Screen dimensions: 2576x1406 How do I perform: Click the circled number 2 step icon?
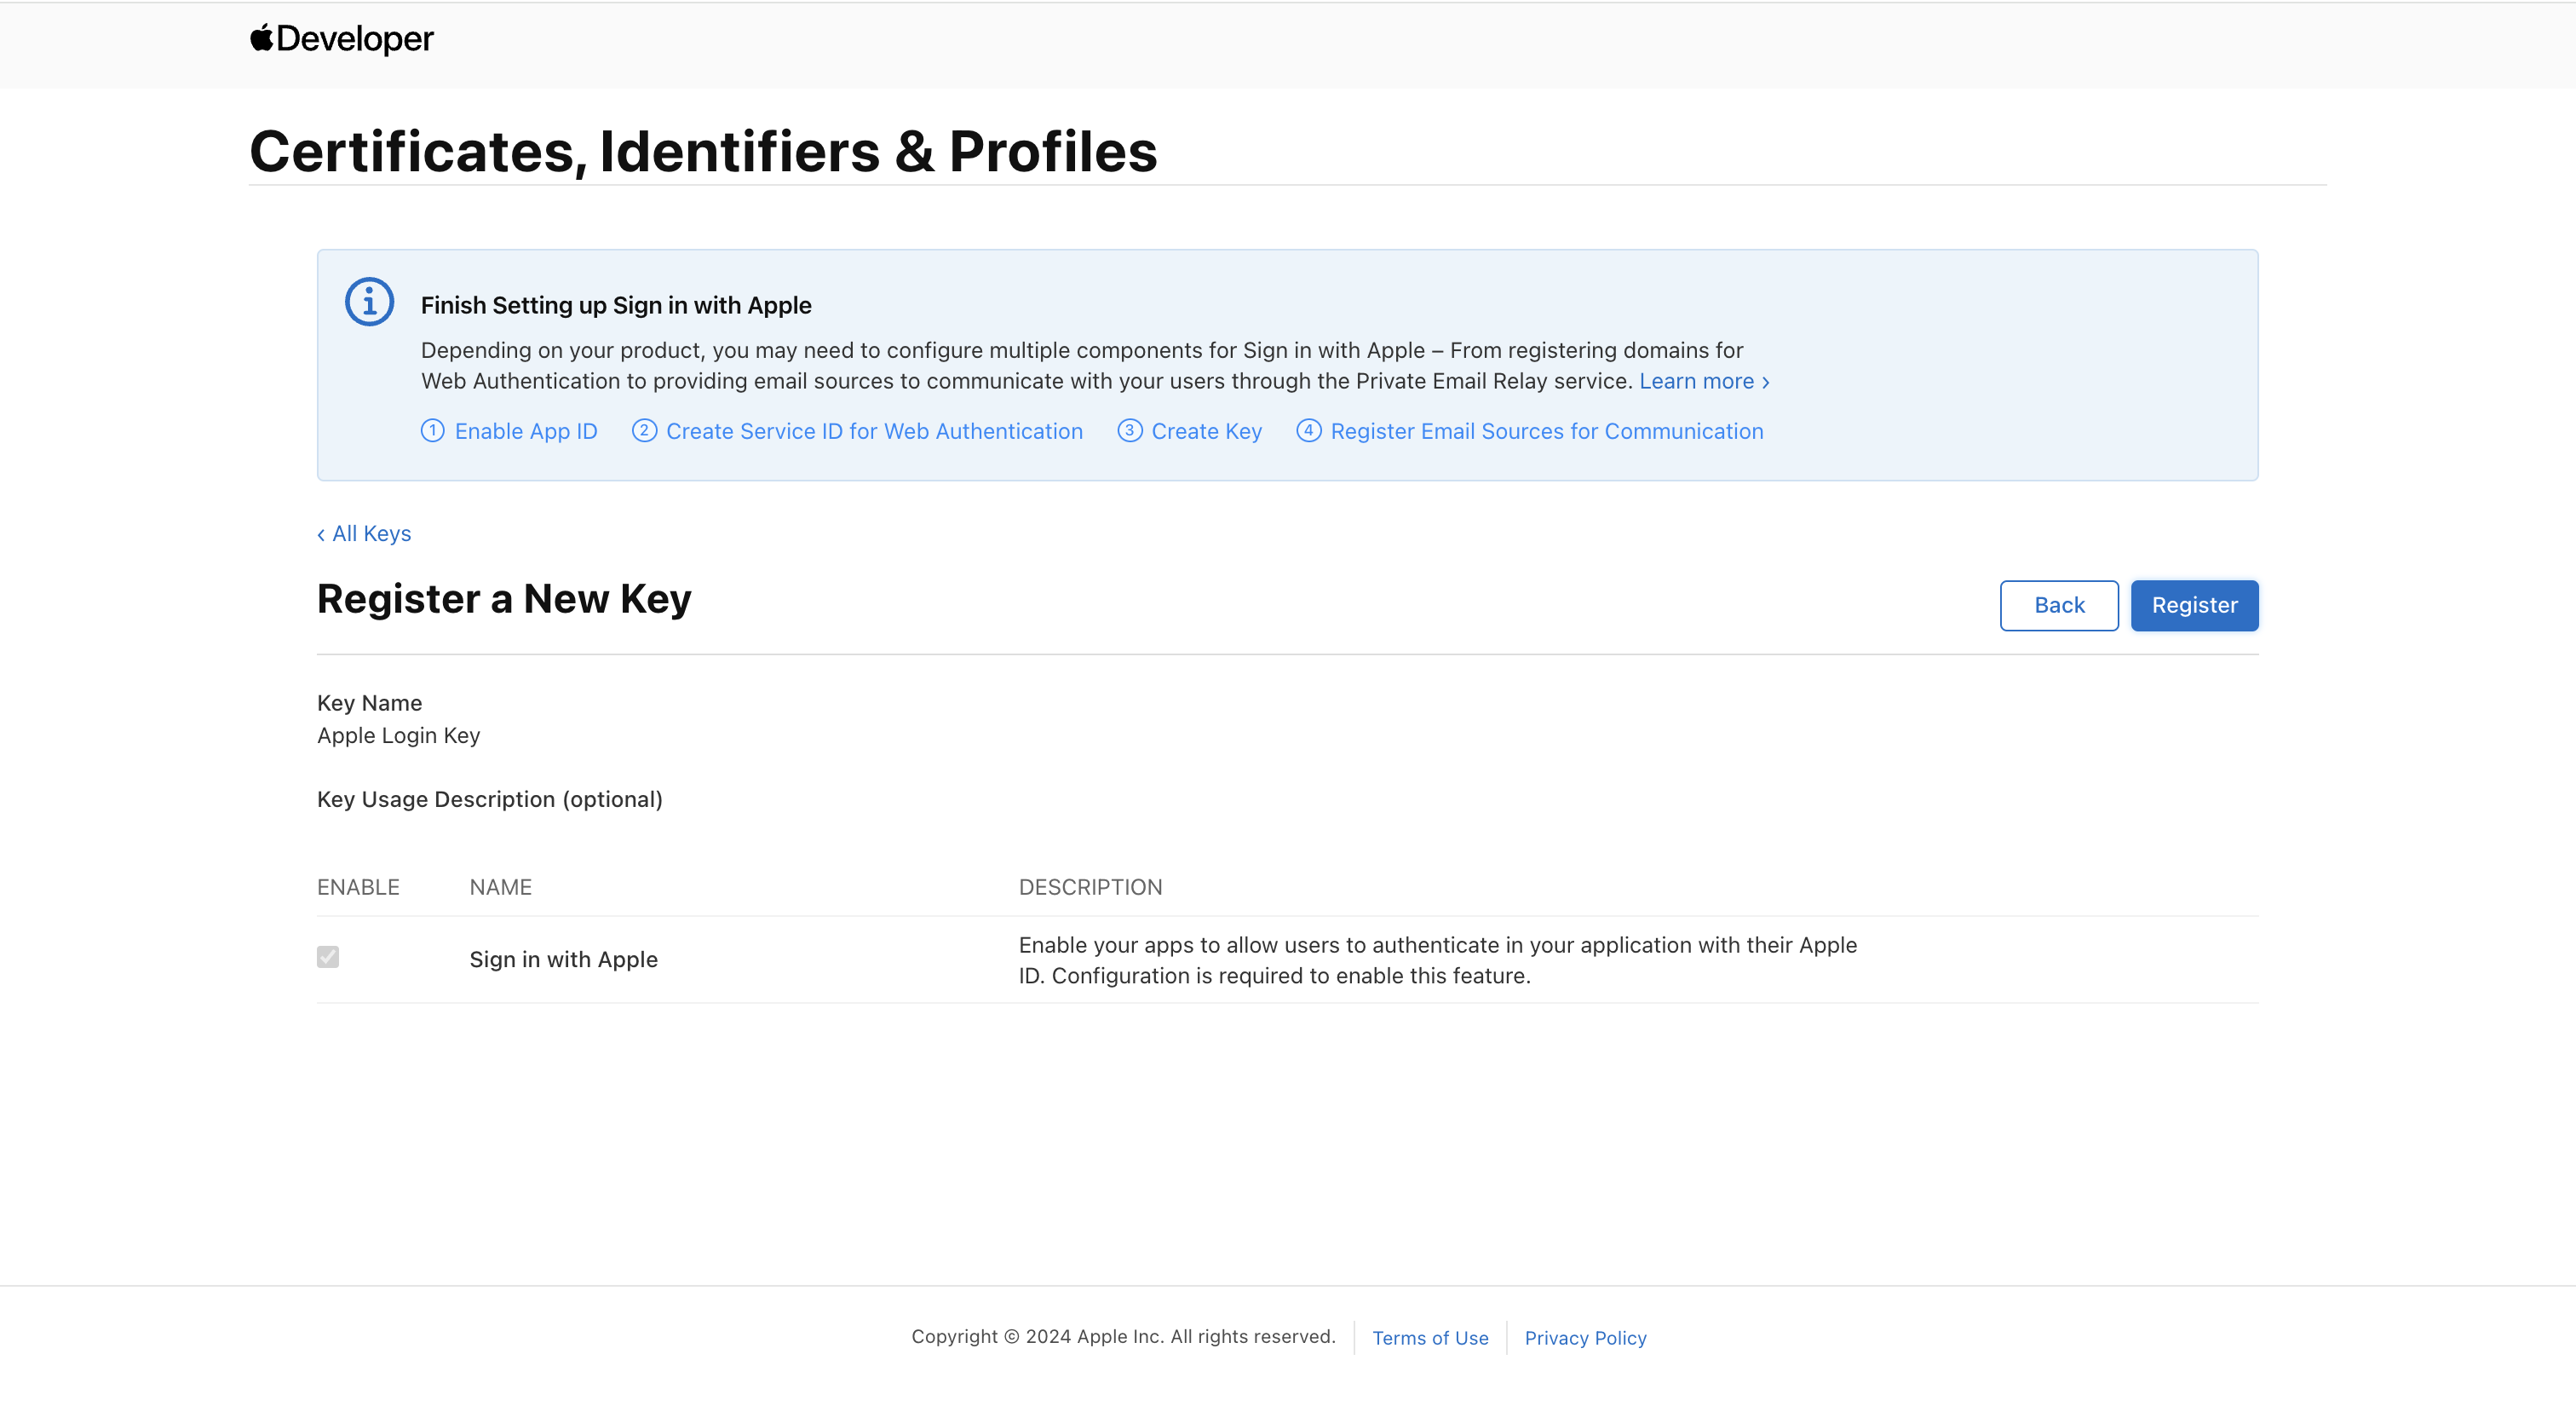644,431
